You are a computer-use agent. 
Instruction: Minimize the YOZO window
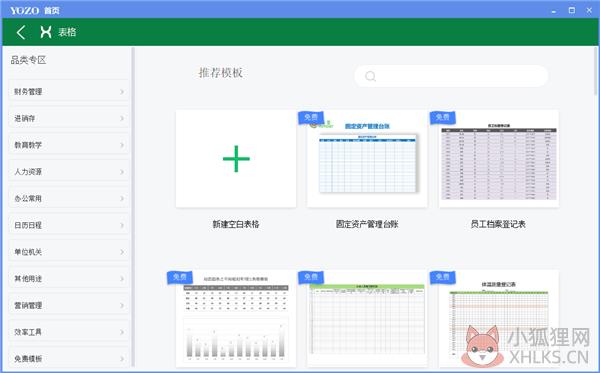(x=554, y=11)
